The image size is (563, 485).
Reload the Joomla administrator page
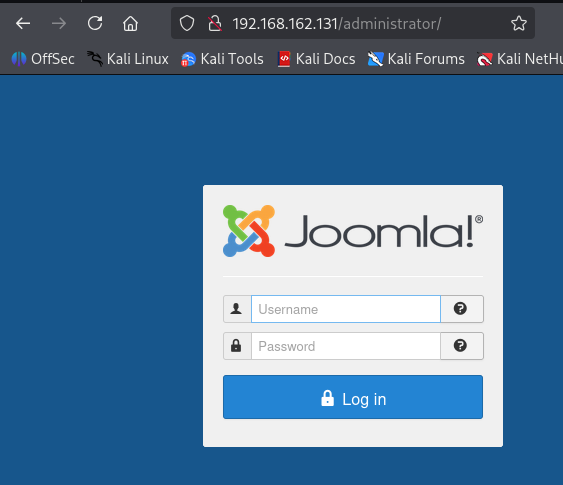[95, 23]
